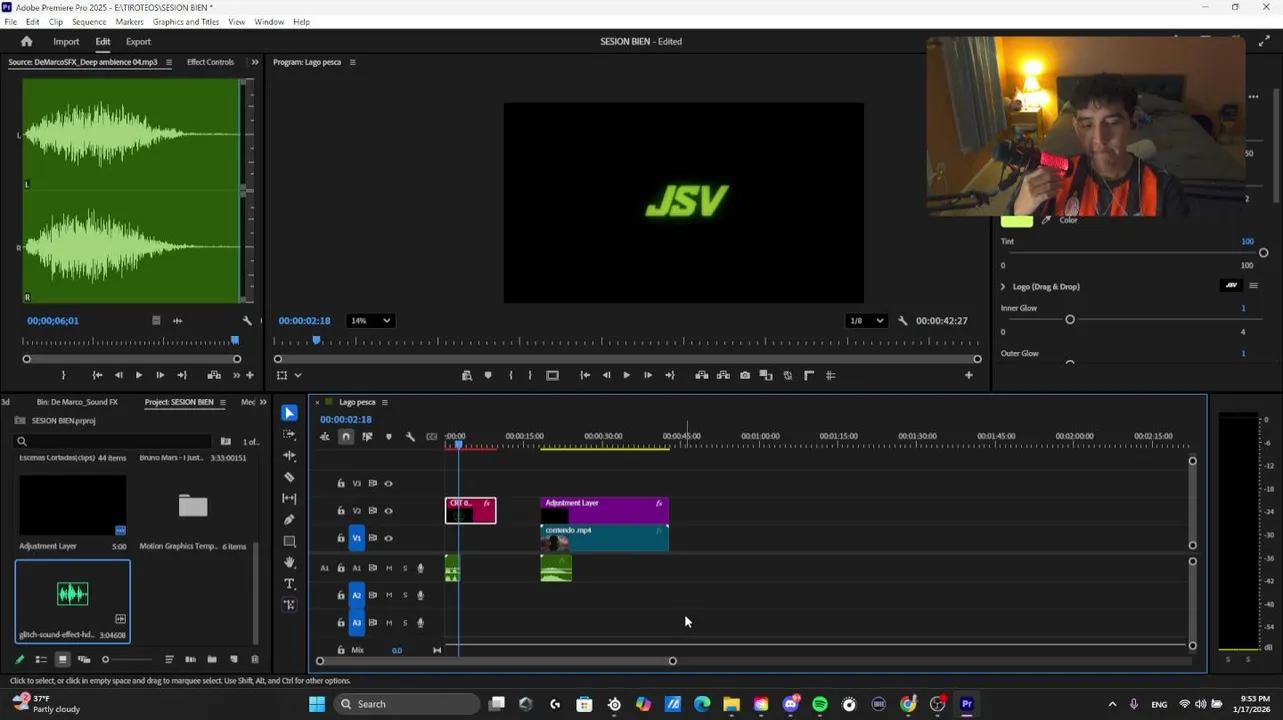Open Spotify from the taskbar
1283x720 pixels.
[820, 704]
